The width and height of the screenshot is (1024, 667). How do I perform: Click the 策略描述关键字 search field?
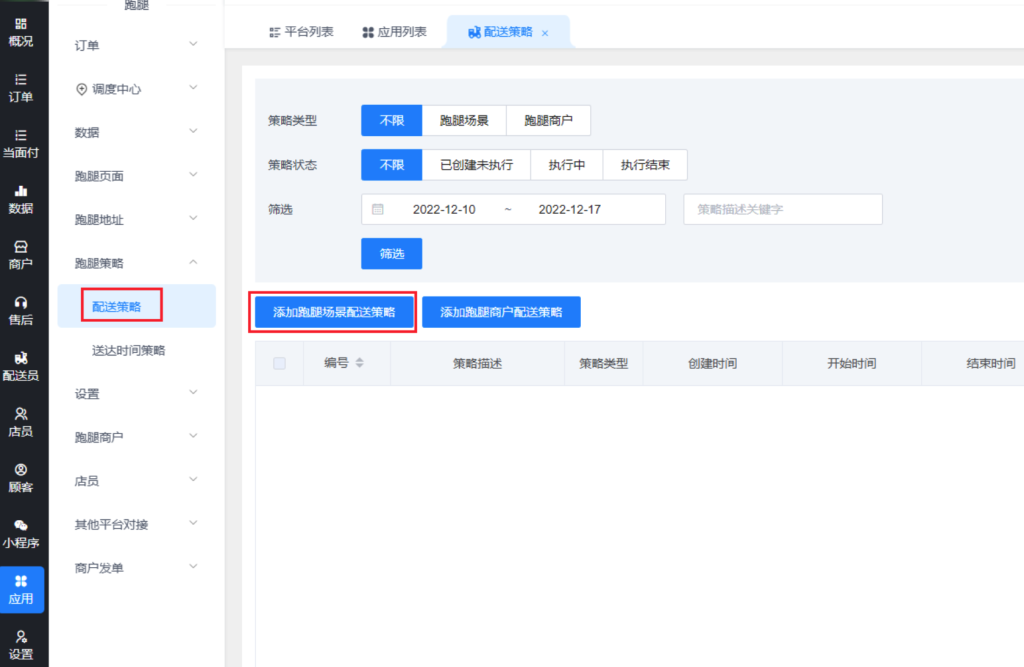click(x=782, y=209)
